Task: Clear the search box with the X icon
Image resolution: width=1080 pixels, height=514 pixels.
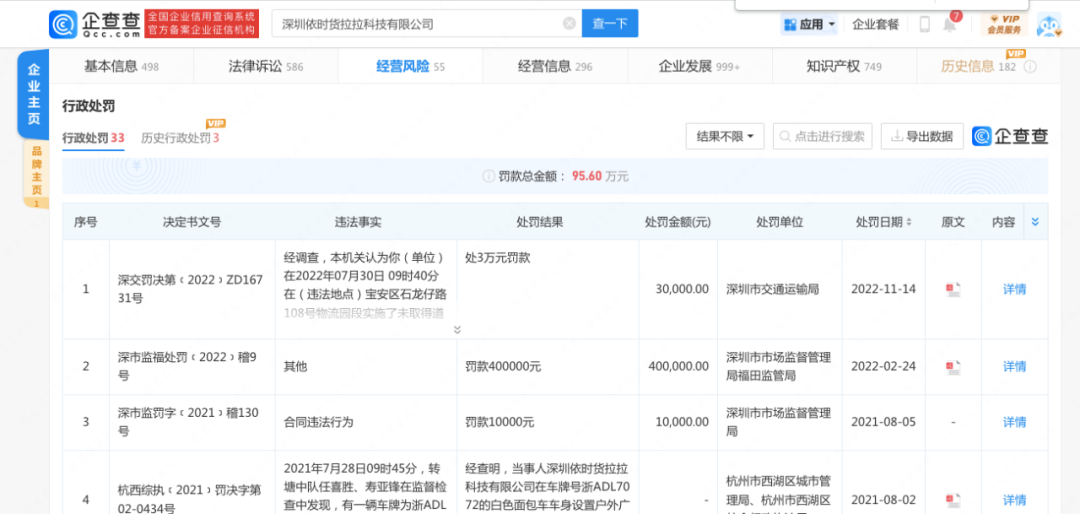Action: (x=569, y=23)
